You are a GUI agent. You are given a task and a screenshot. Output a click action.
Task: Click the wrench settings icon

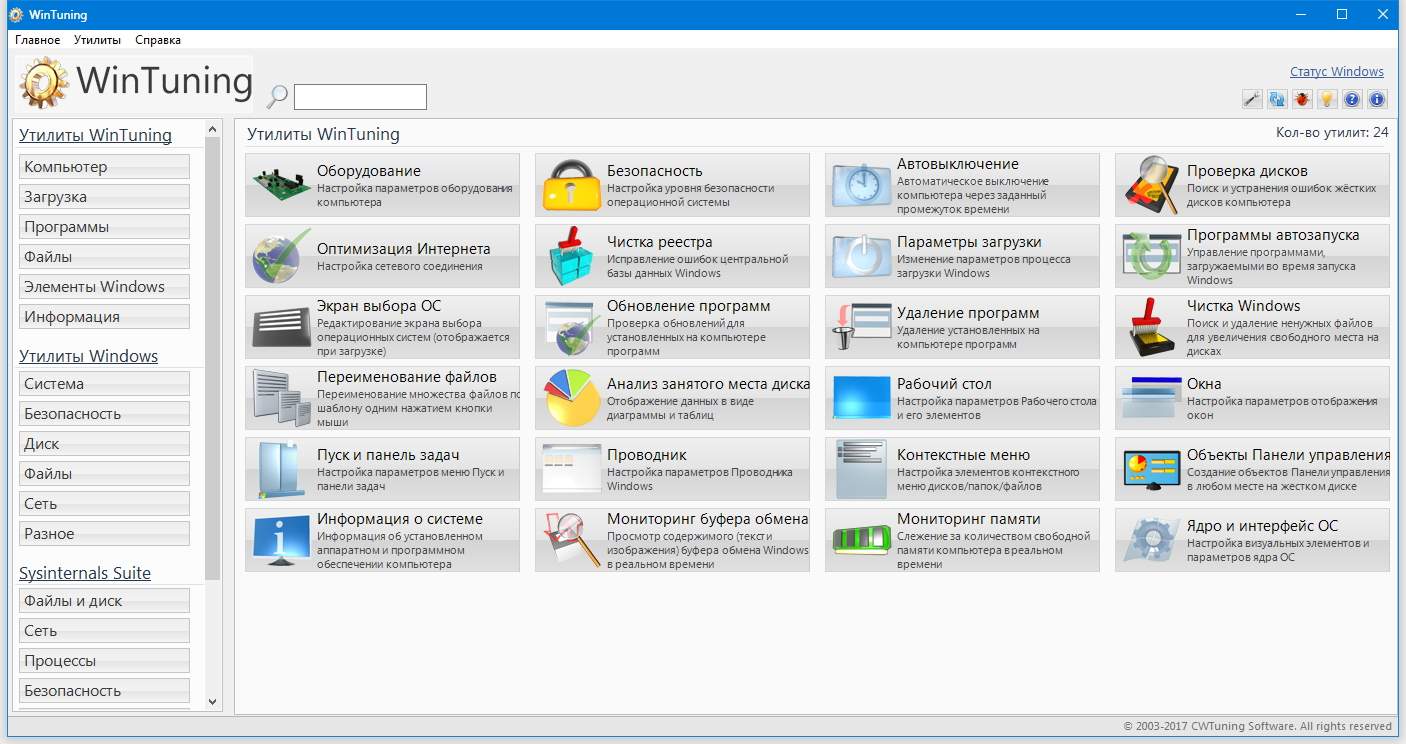[1252, 99]
